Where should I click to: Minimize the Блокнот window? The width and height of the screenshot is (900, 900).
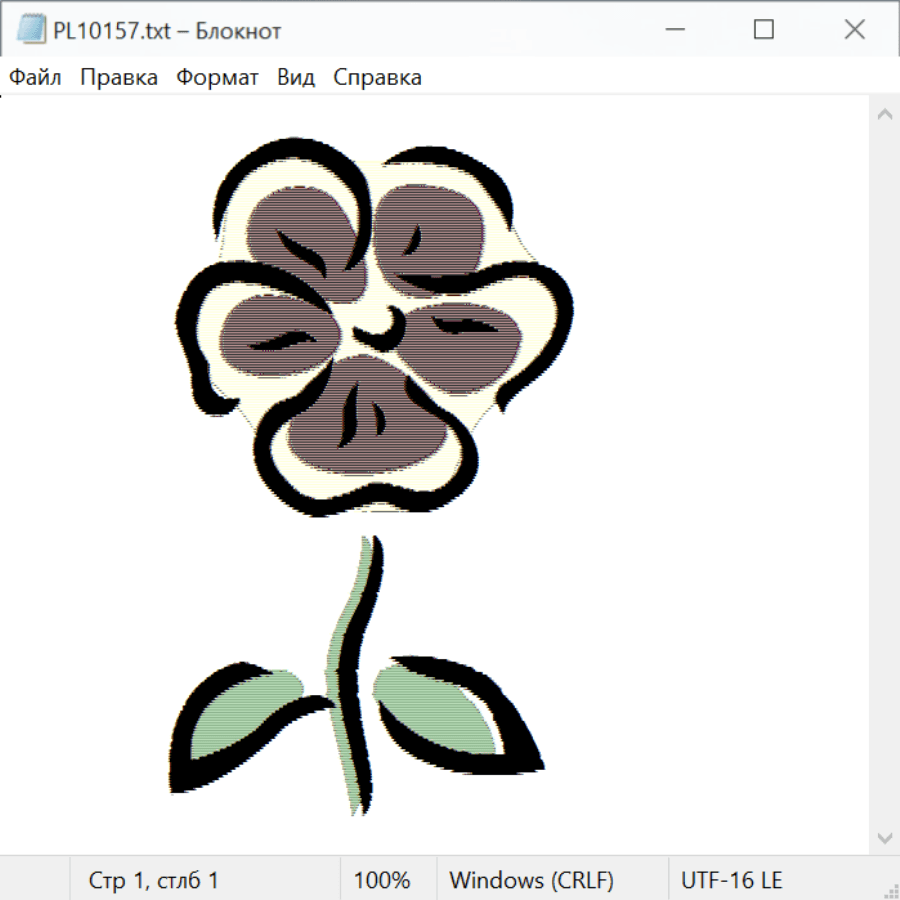tap(673, 30)
